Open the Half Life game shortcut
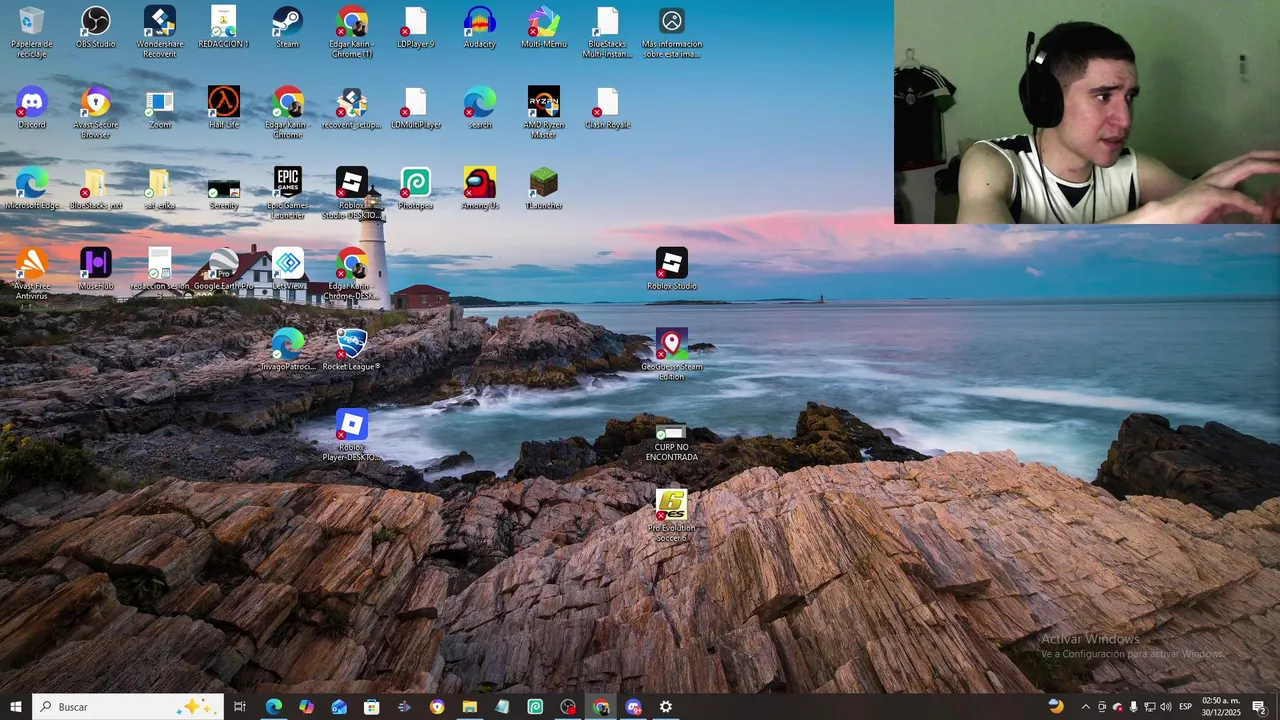The image size is (1280, 720). (x=224, y=108)
